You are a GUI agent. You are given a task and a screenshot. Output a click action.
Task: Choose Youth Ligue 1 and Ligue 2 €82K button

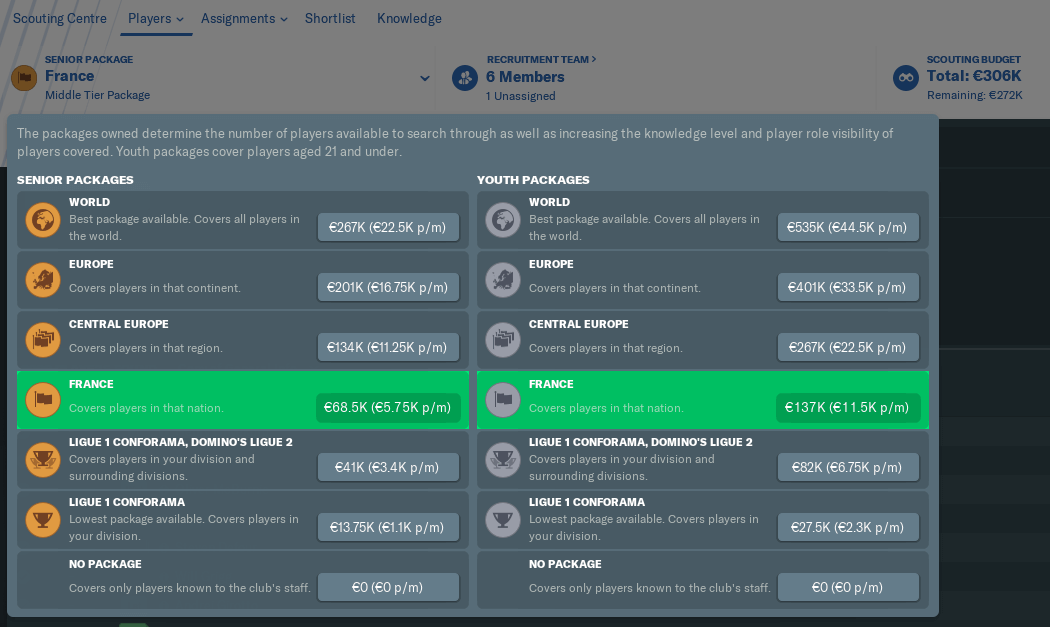point(848,467)
